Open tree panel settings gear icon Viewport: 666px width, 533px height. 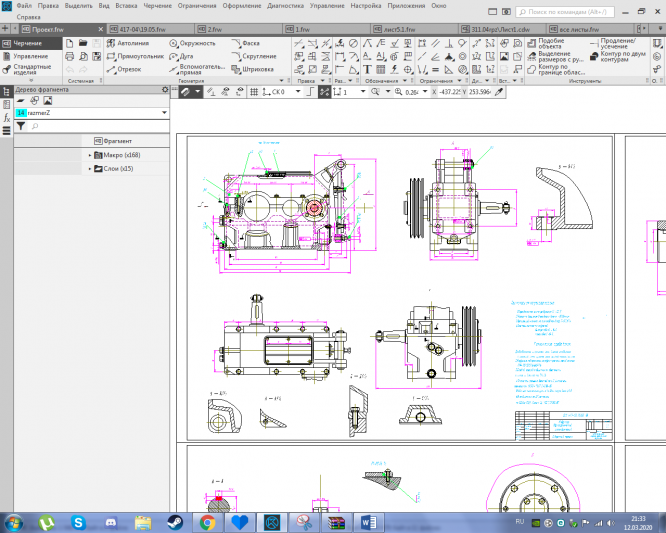click(x=166, y=91)
